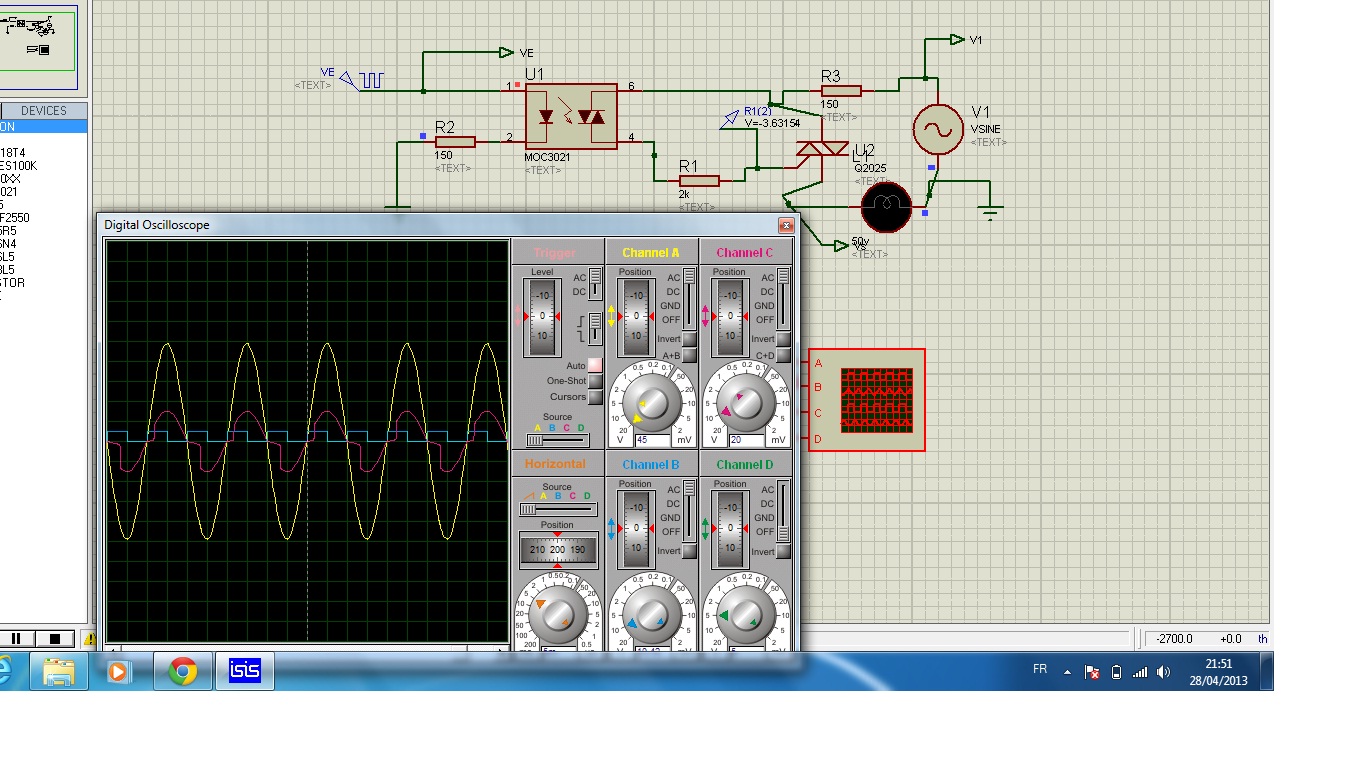Click Channel C value field showing 20
The image size is (1366, 768).
point(748,440)
